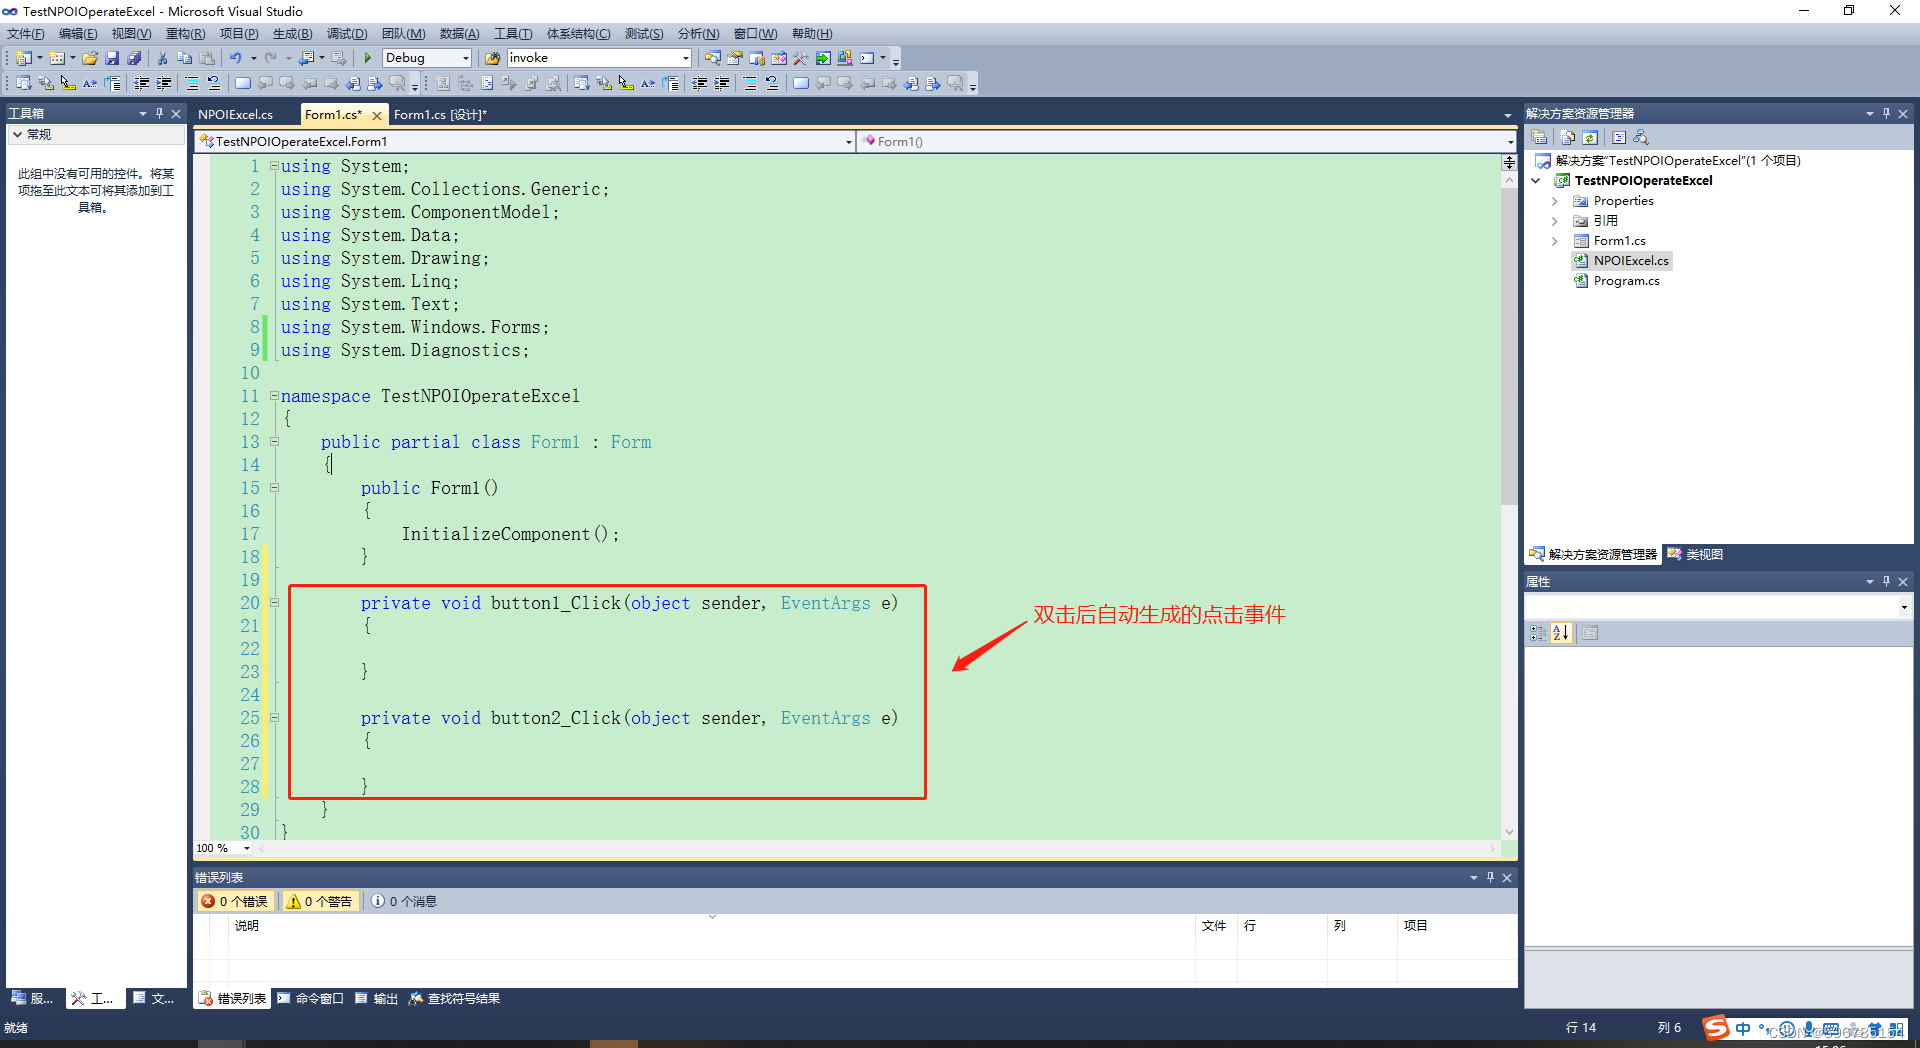The width and height of the screenshot is (1920, 1048).
Task: Click the Open File folder icon
Action: click(x=90, y=58)
